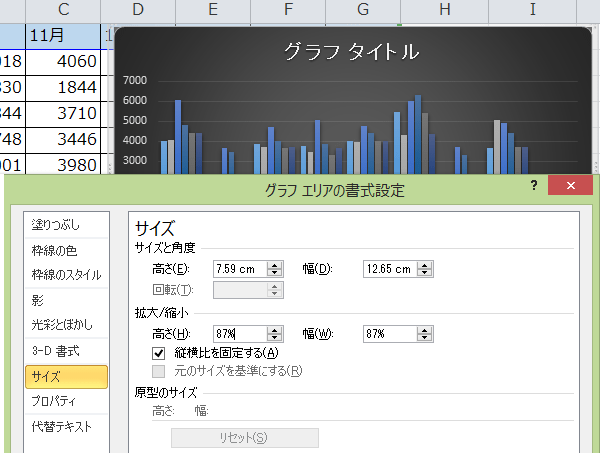Close the グラフ エリアの書式設定 dialog

pyautogui.click(x=570, y=186)
